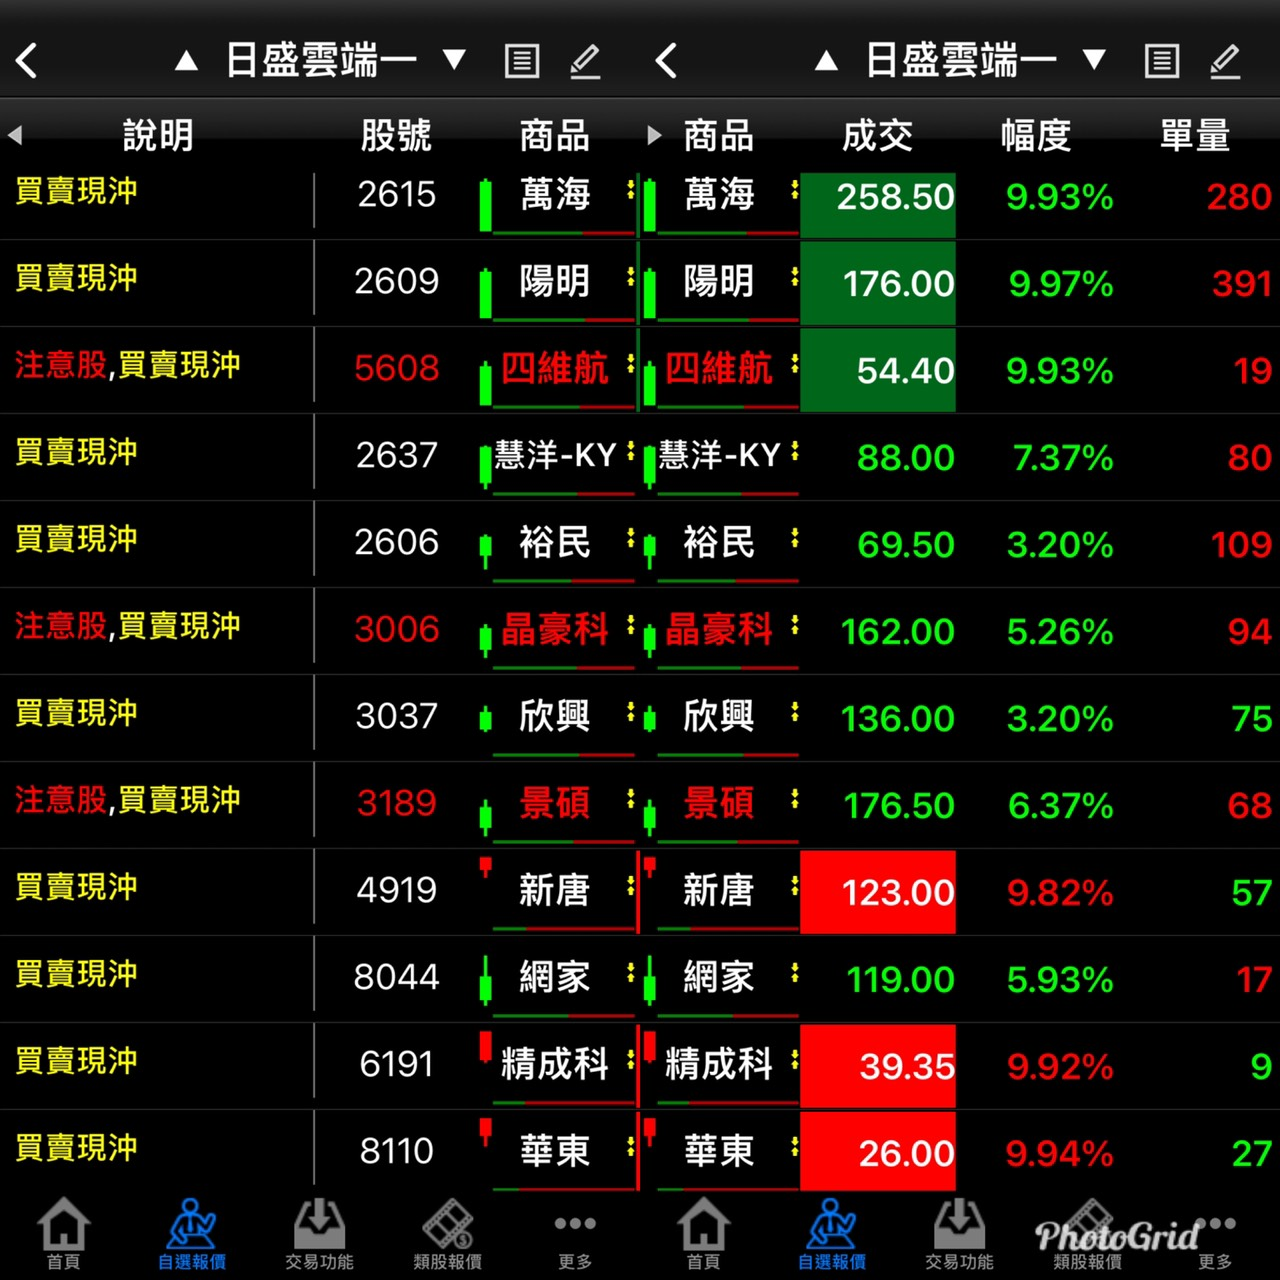Tap 注意股,買賣現沖 note on 3189 row
This screenshot has width=1280, height=1280.
click(128, 800)
